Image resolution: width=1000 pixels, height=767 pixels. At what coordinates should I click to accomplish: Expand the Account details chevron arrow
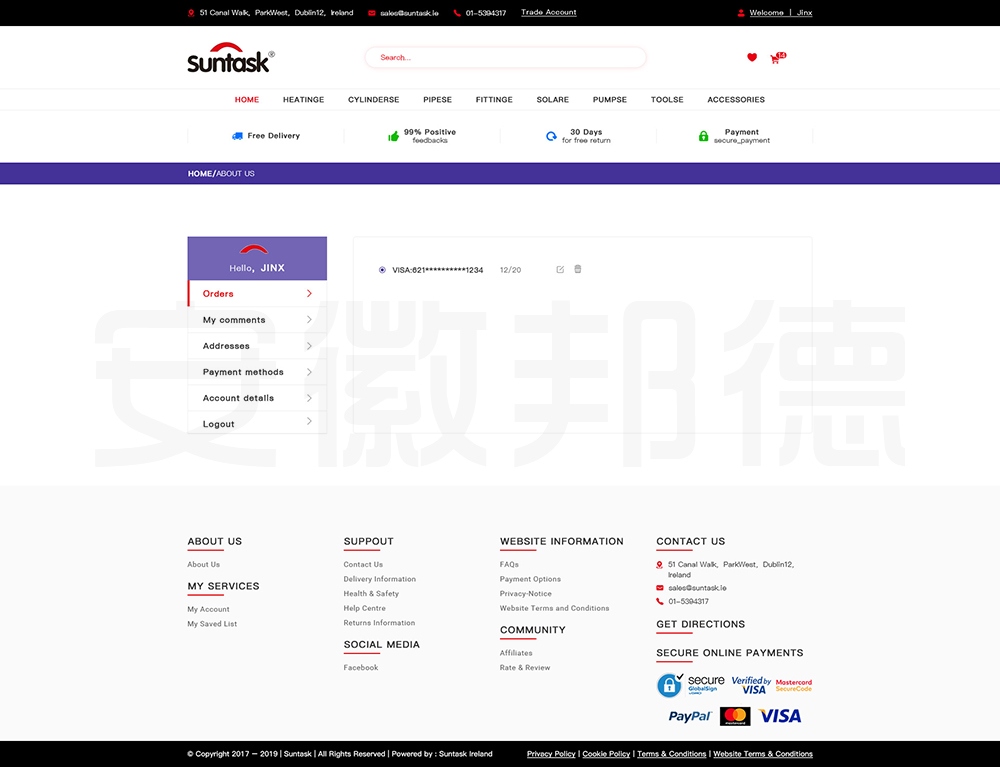(309, 398)
